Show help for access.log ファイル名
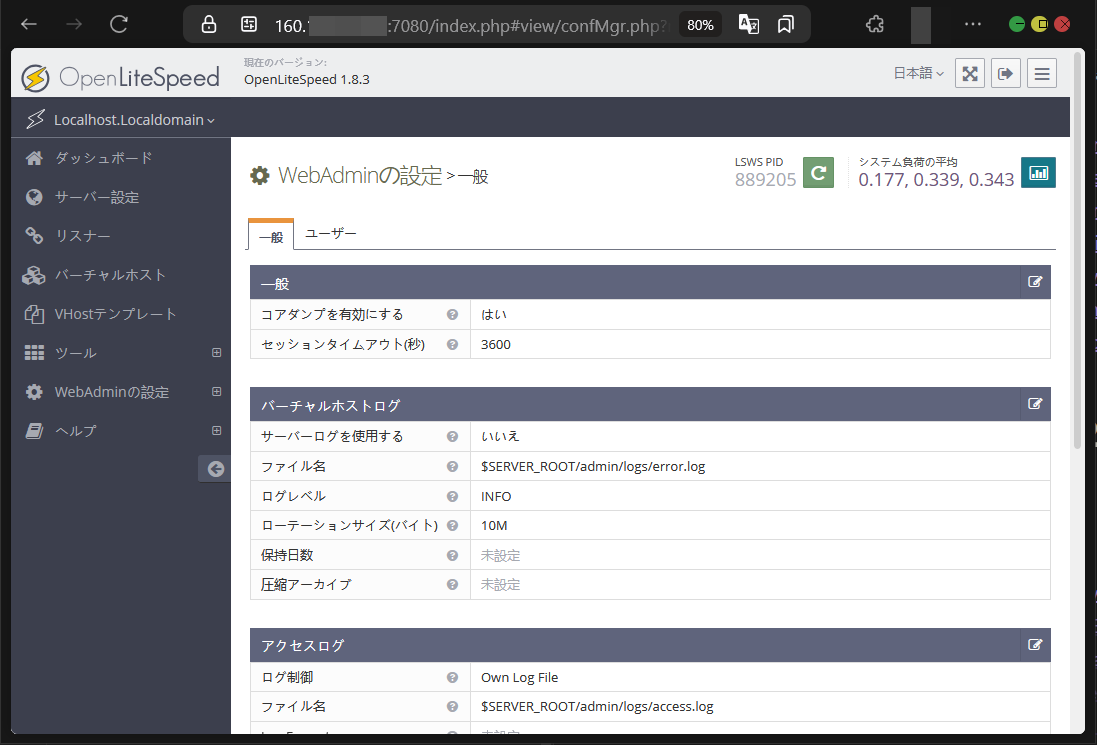Screen dimensions: 1097x745 (x=453, y=707)
